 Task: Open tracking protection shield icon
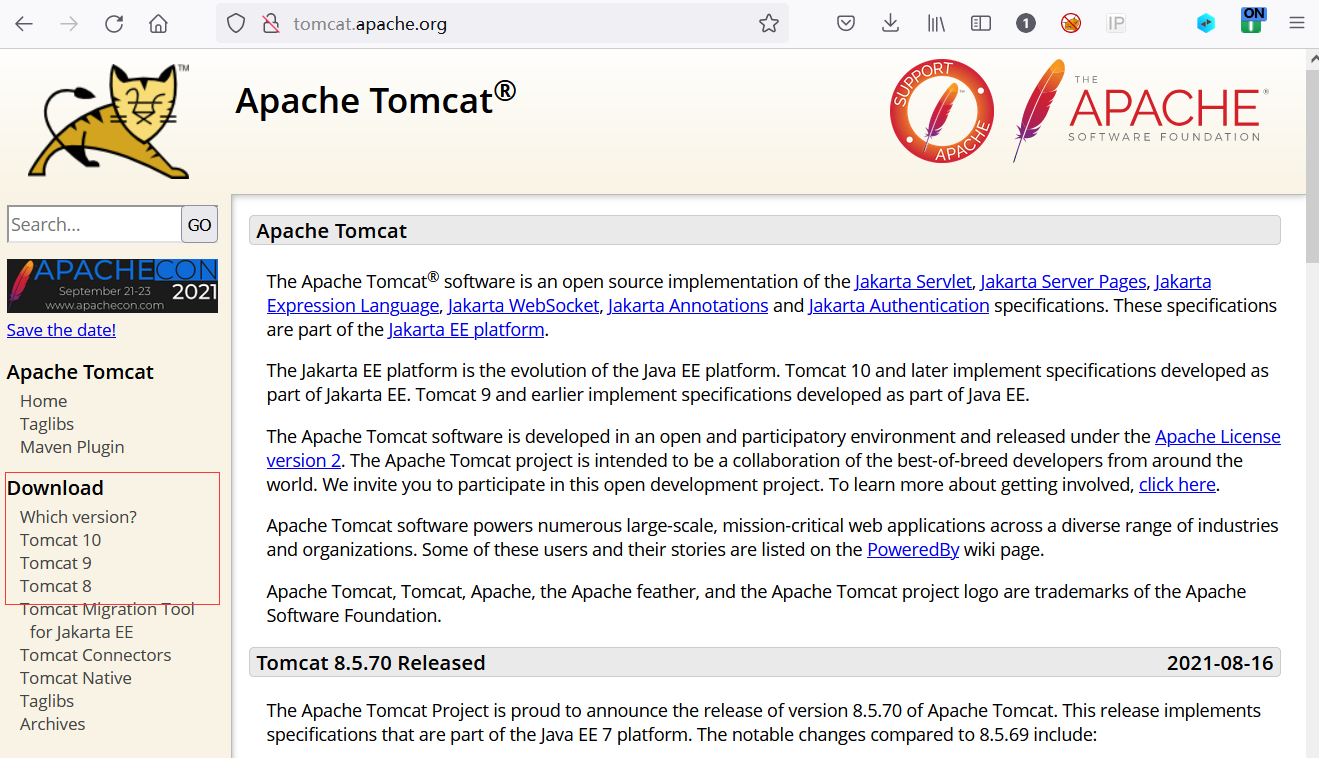pos(236,24)
